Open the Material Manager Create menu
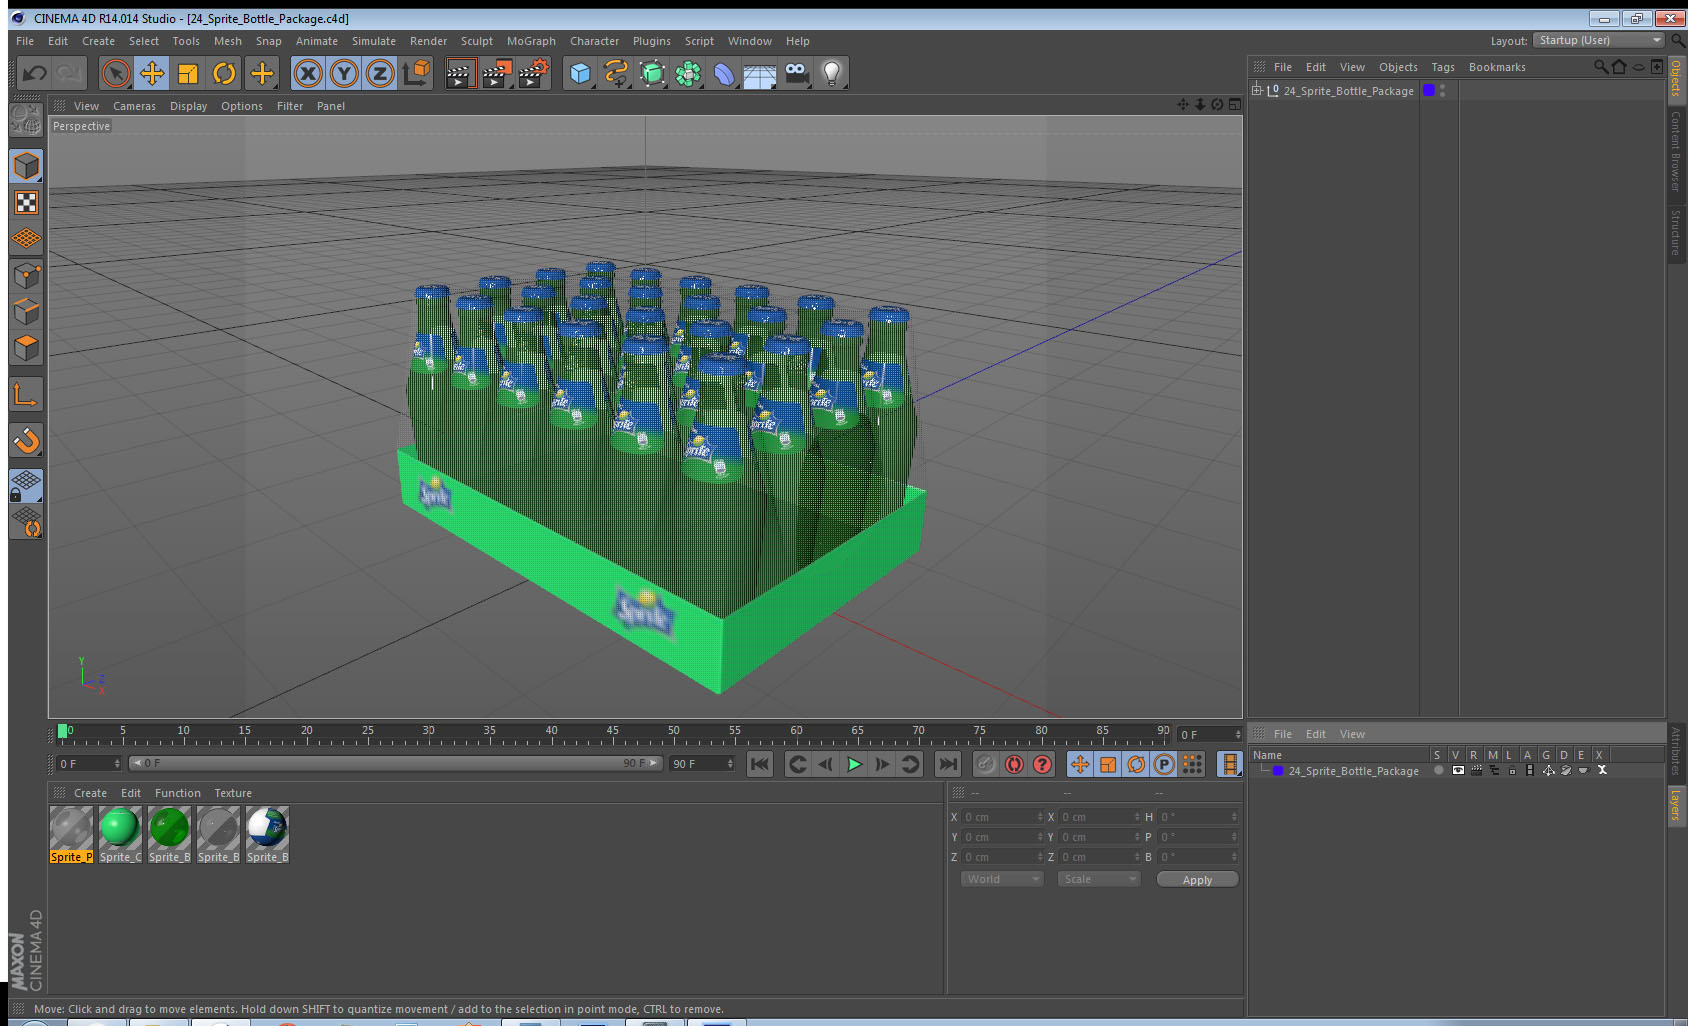 pyautogui.click(x=90, y=793)
